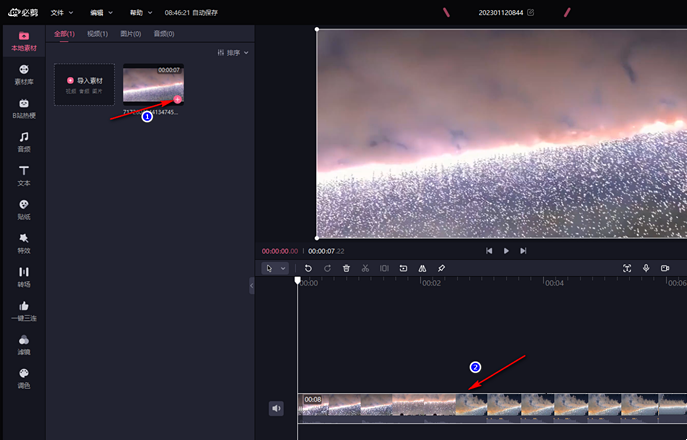Open the 素材库 material library
687x440 pixels.
(x=24, y=75)
